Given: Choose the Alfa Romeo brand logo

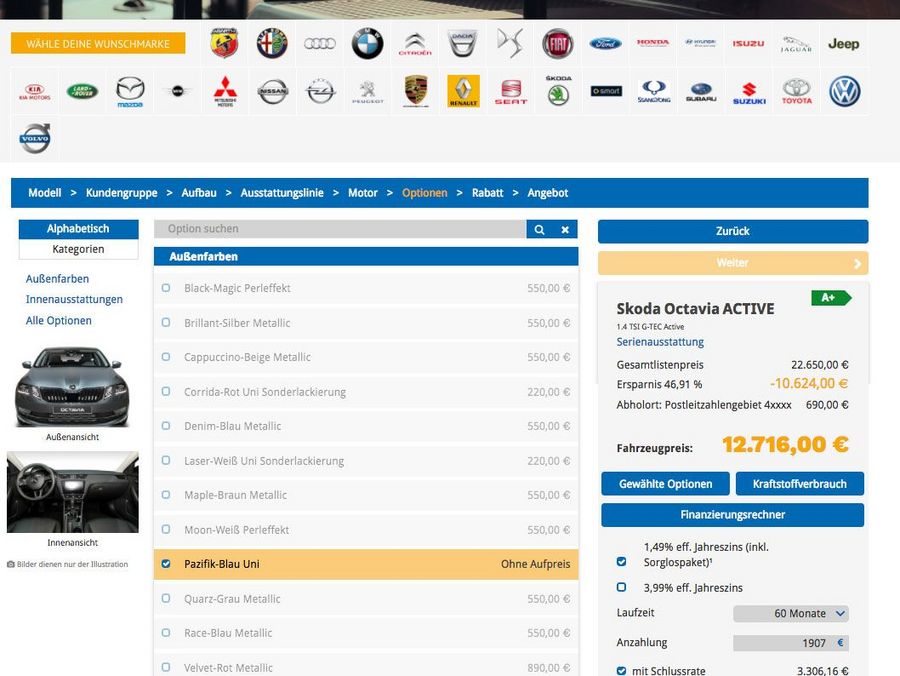Looking at the screenshot, I should coord(272,43).
